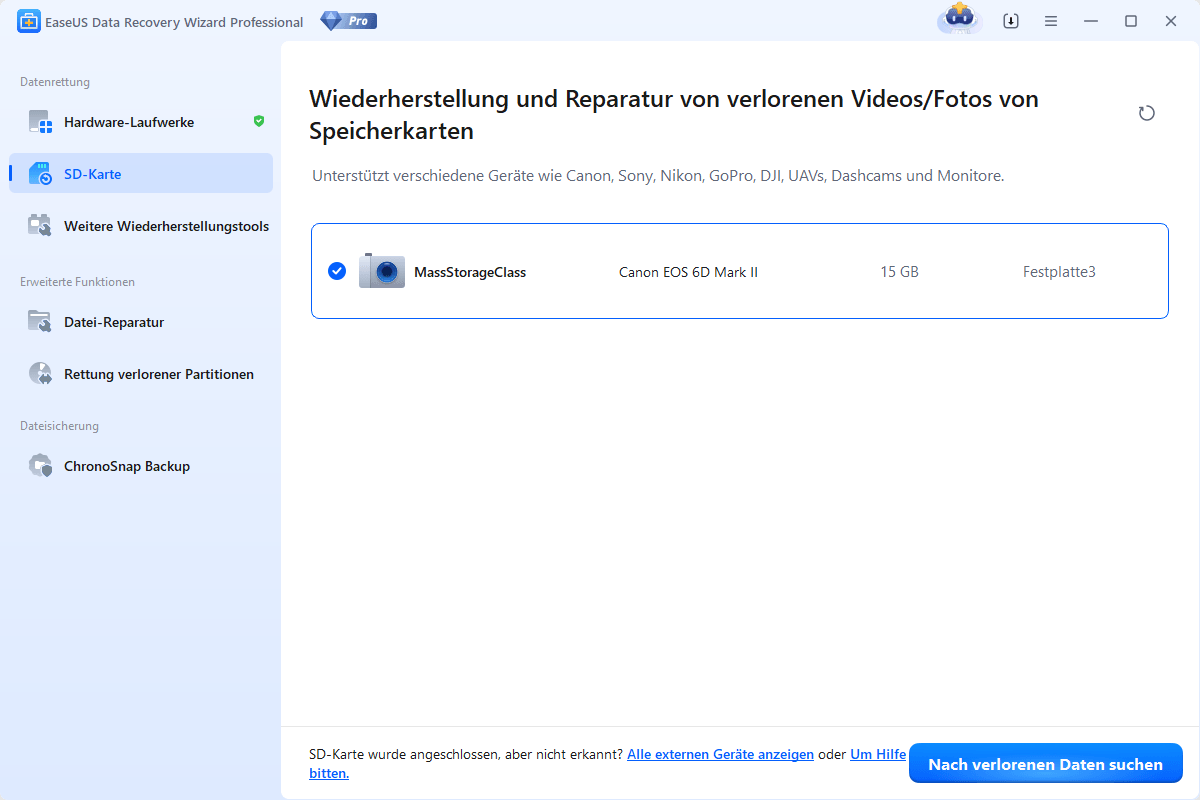Maximize the application window
Image resolution: width=1200 pixels, height=800 pixels.
point(1131,21)
